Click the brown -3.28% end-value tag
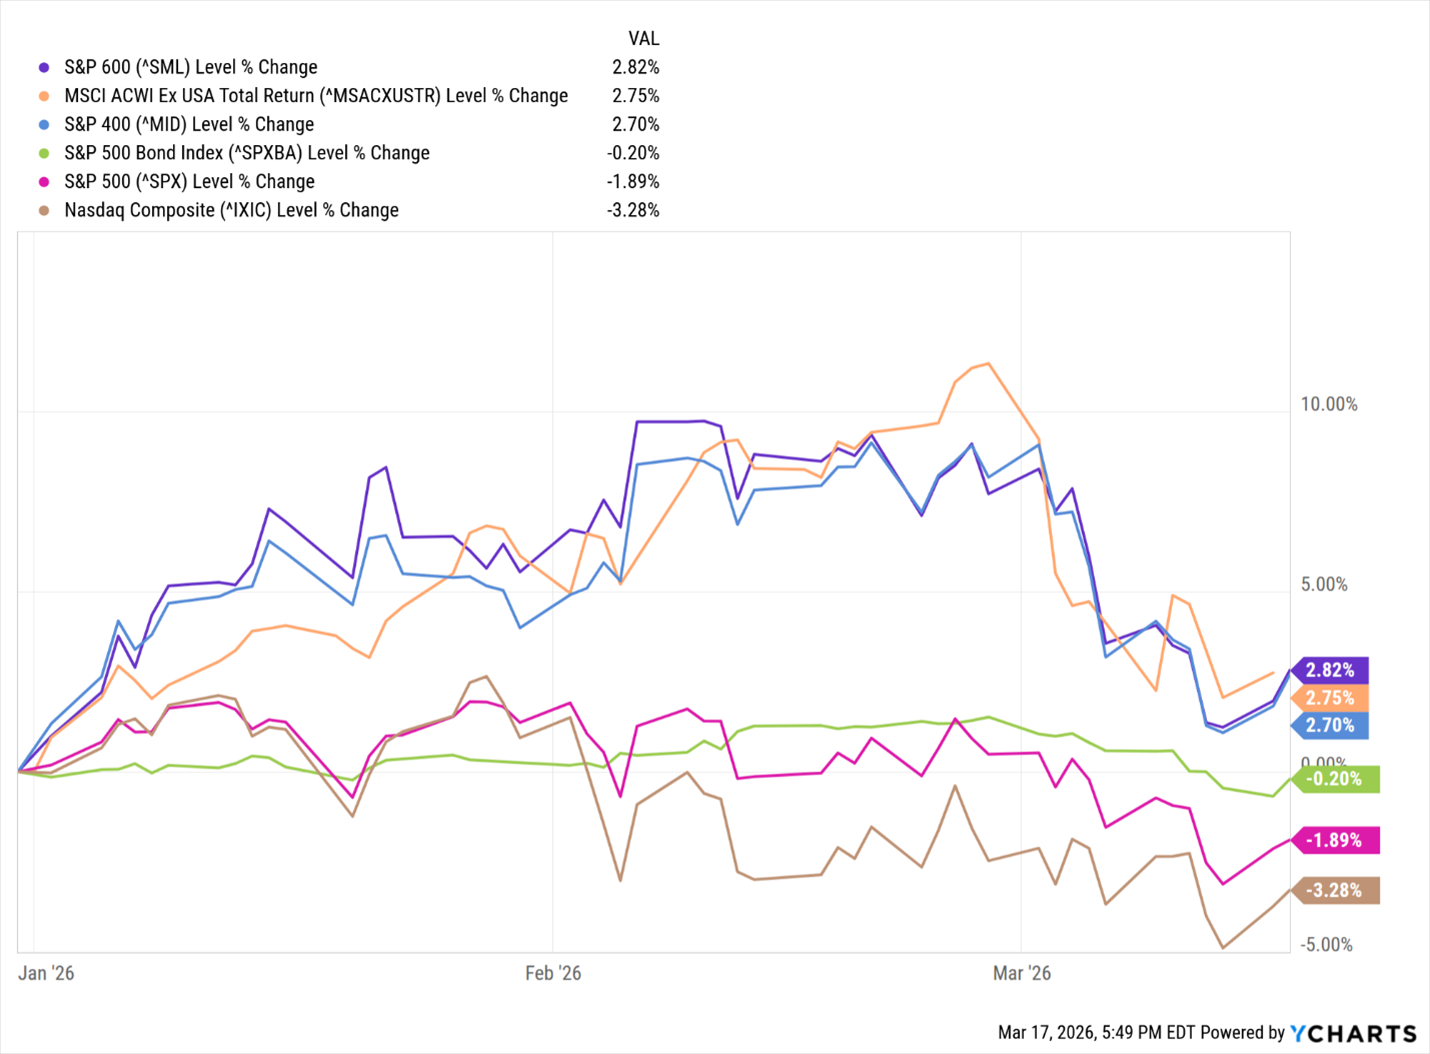Viewport: 1430px width, 1054px height. click(1335, 890)
